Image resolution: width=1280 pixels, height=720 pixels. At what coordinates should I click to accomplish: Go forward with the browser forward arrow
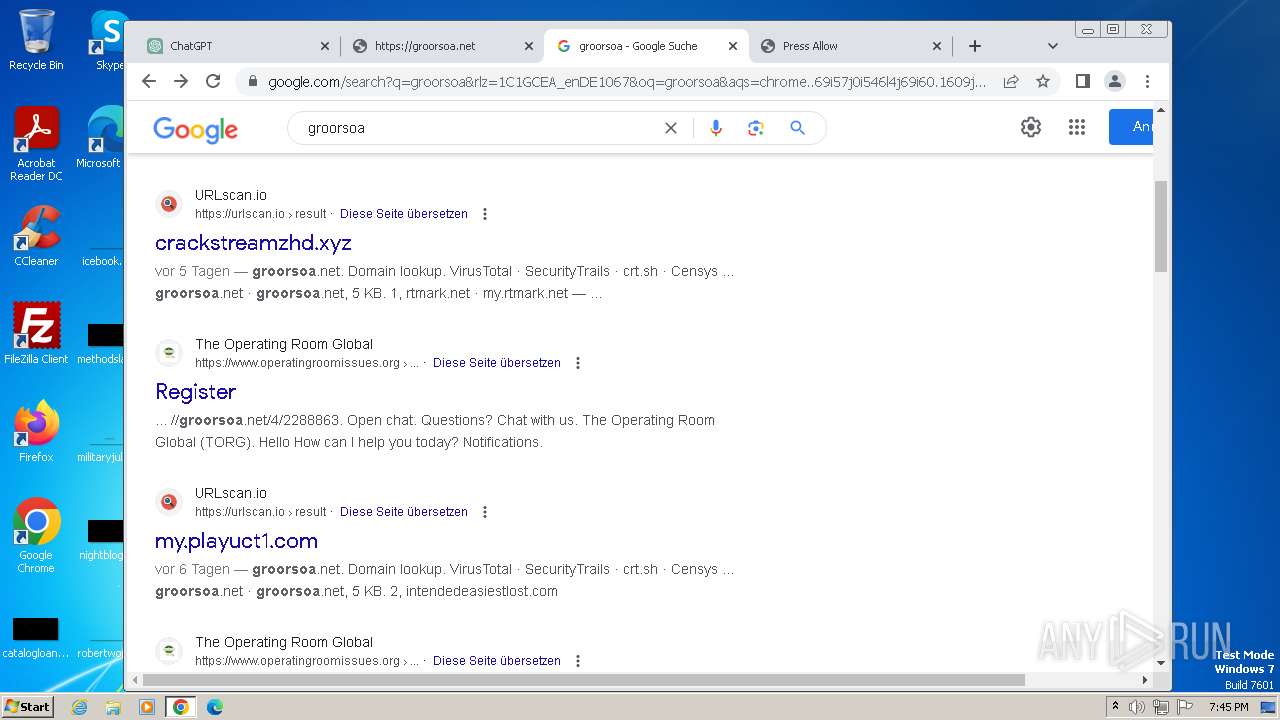pos(181,81)
